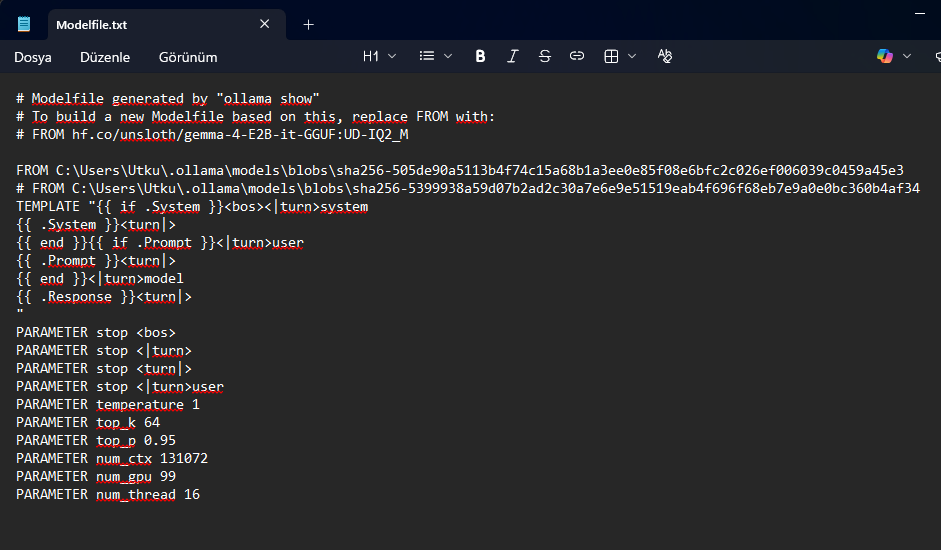This screenshot has width=941, height=550.
Task: Toggle bold formatting
Action: pyautogui.click(x=480, y=56)
